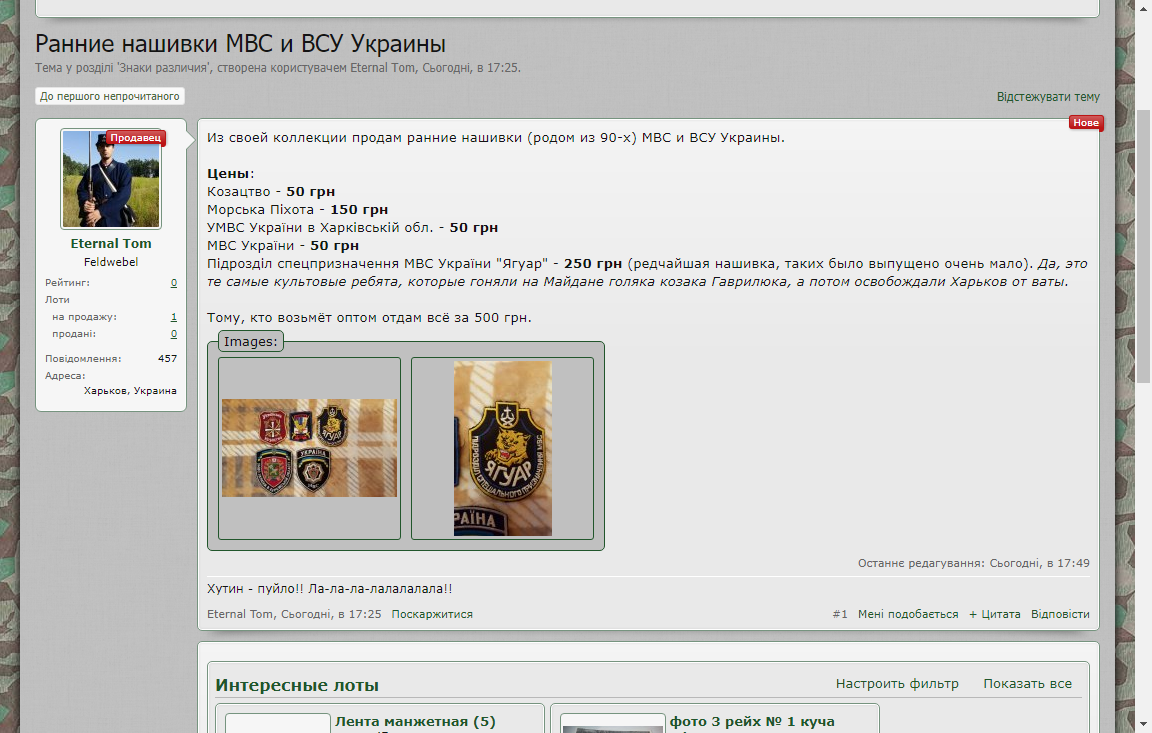Click '+ Цитата' to quote post
The height and width of the screenshot is (733, 1152).
(x=995, y=614)
